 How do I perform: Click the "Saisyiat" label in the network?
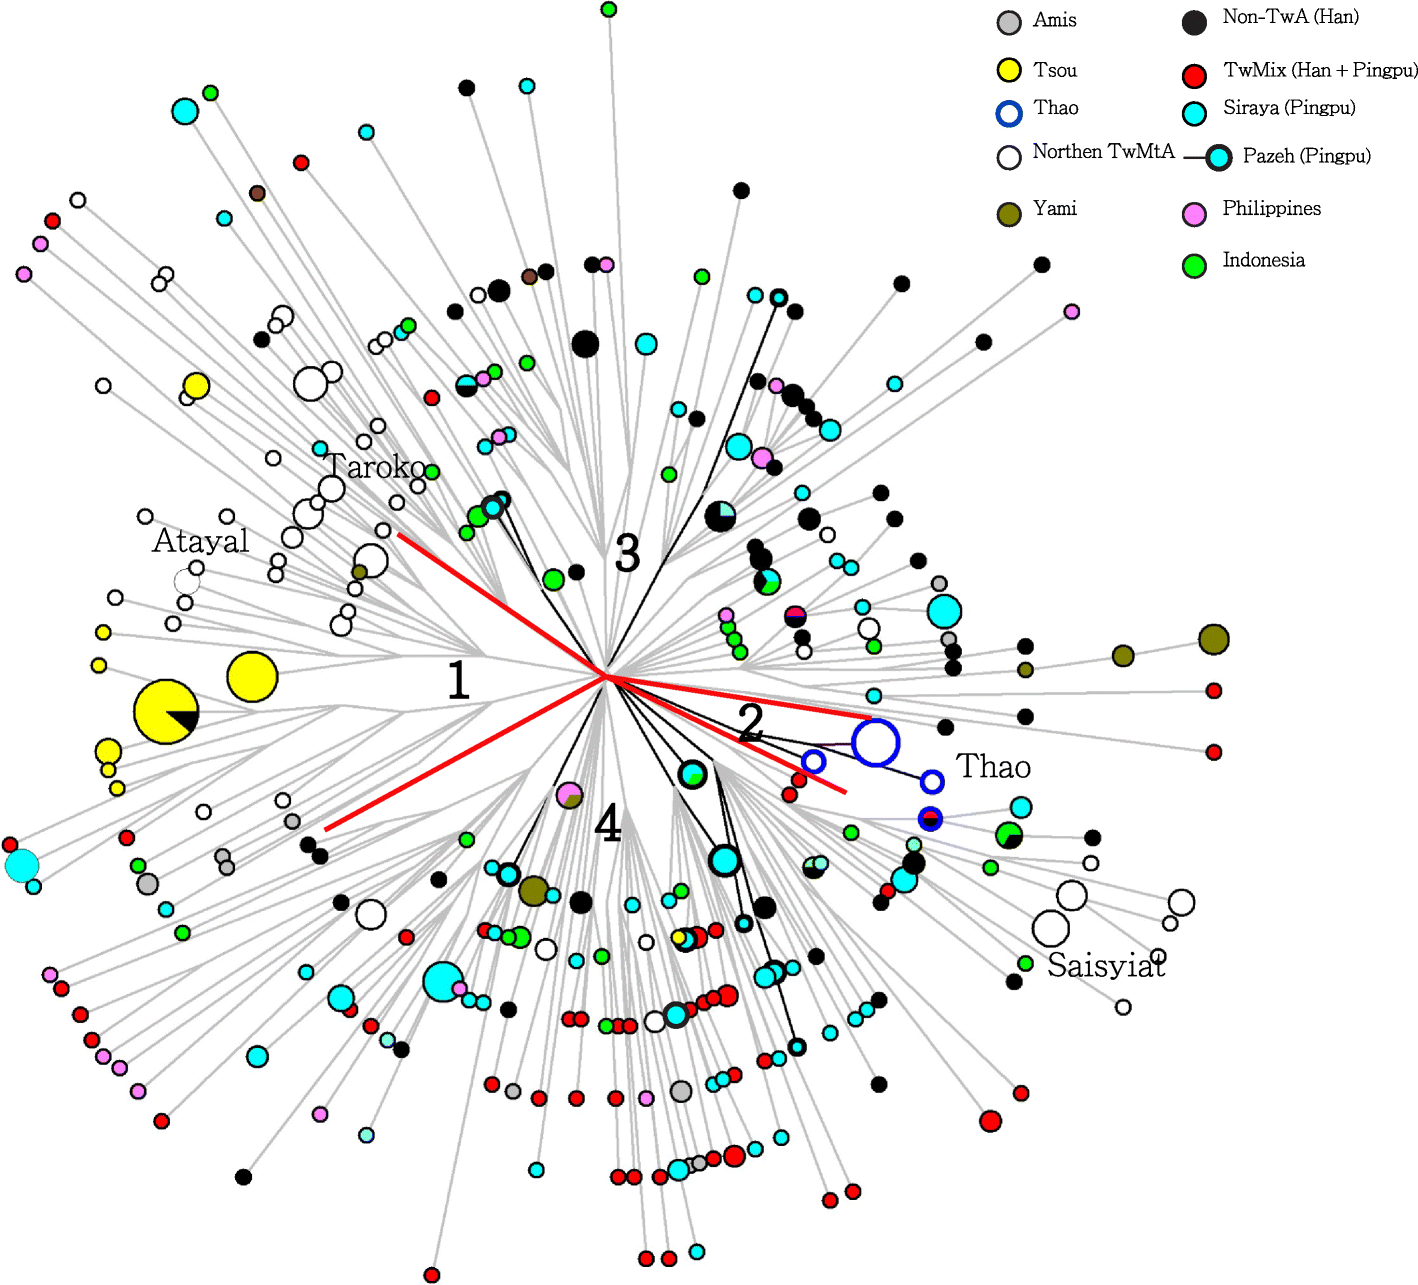tap(1106, 965)
